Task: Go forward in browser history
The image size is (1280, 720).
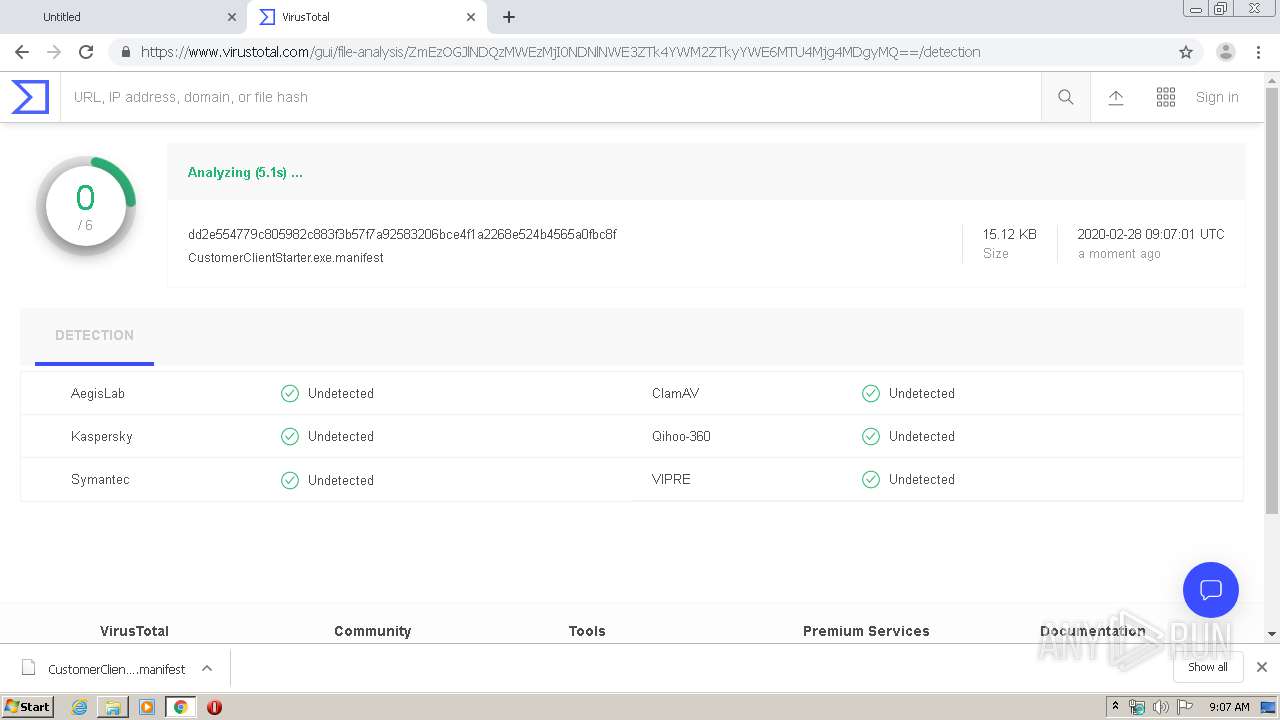Action: coord(54,52)
